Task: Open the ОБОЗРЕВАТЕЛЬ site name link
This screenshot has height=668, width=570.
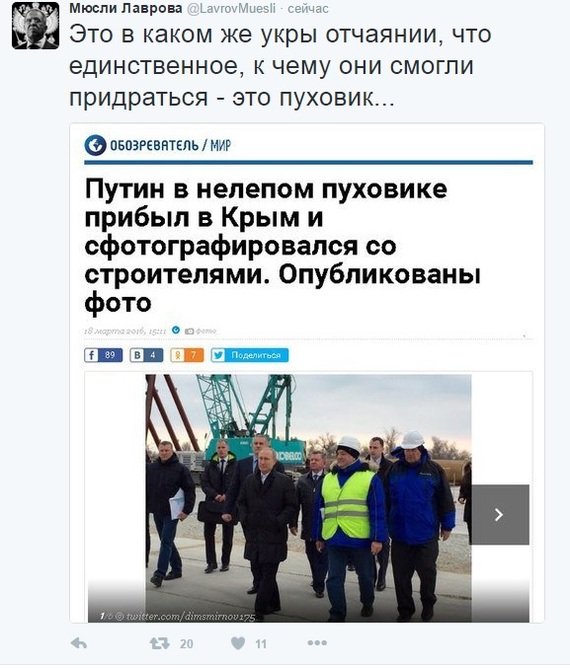Action: 154,145
